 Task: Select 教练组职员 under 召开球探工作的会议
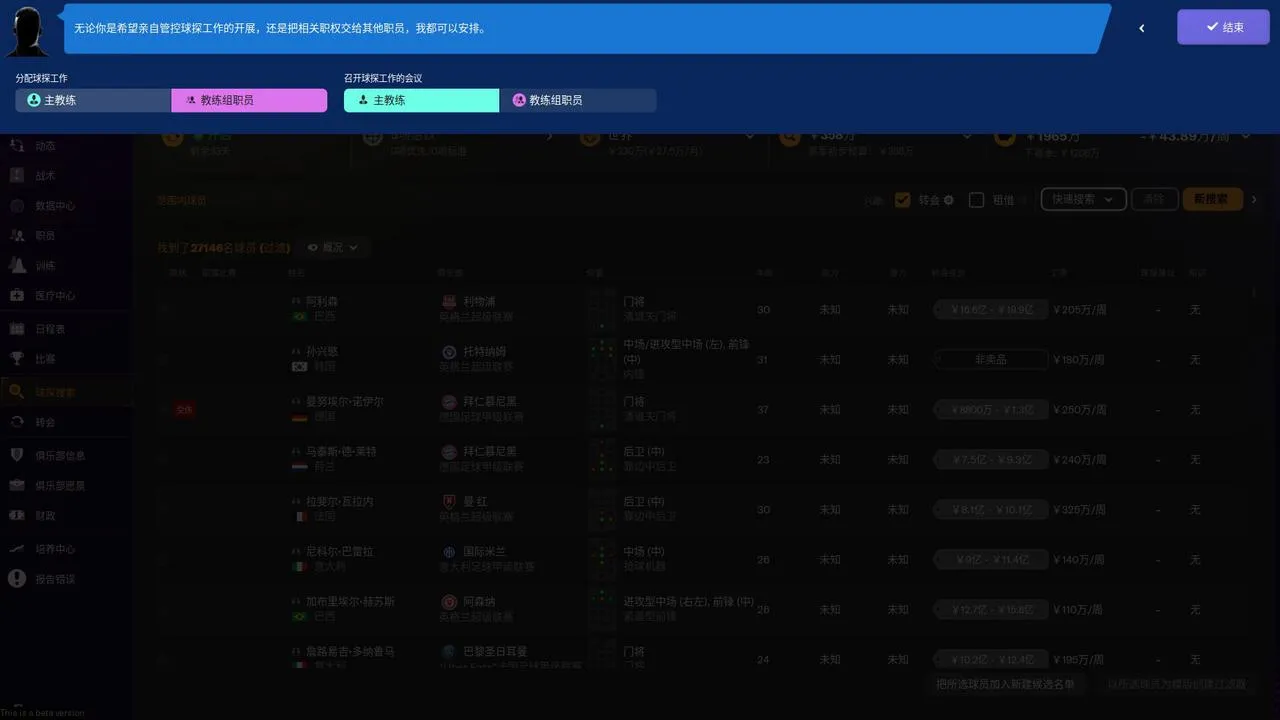[578, 100]
